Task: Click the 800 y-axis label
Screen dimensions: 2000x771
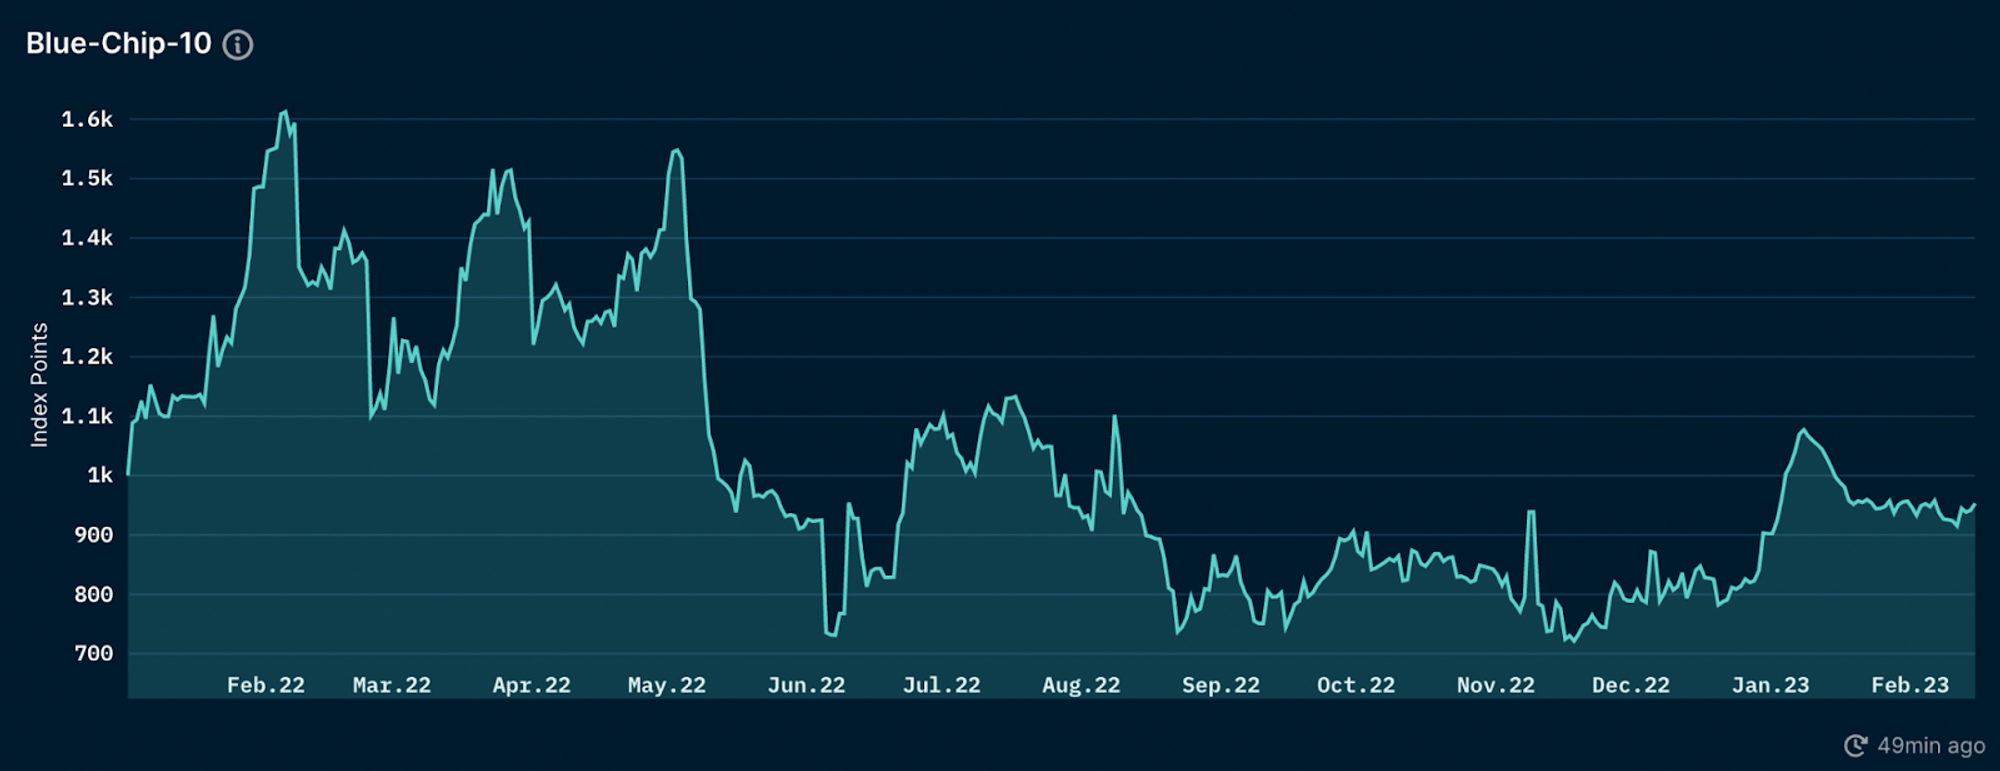Action: [94, 594]
